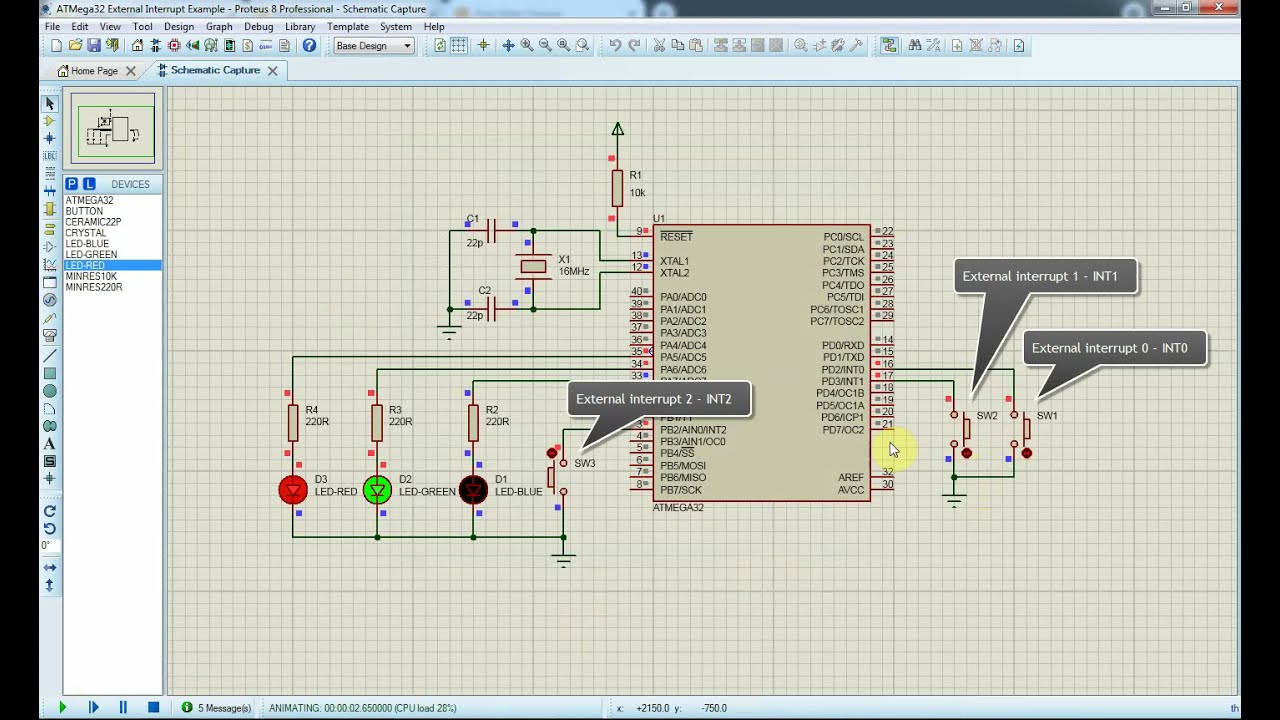Click the Rotate Clockwise icon
Image resolution: width=1280 pixels, height=720 pixels.
click(50, 511)
